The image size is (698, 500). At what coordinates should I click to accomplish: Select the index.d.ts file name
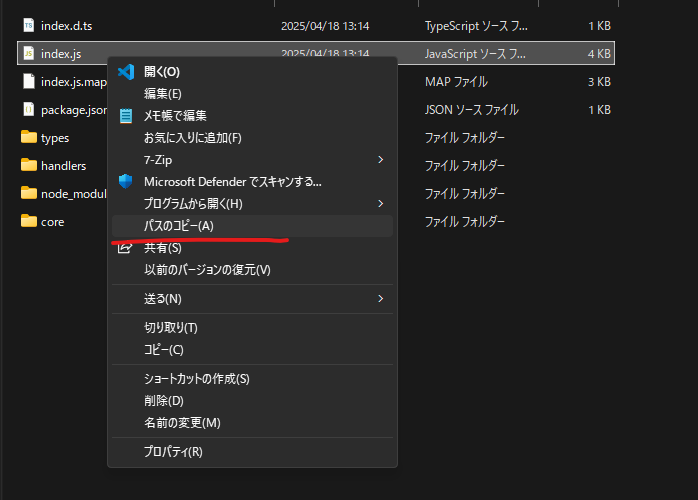66,26
